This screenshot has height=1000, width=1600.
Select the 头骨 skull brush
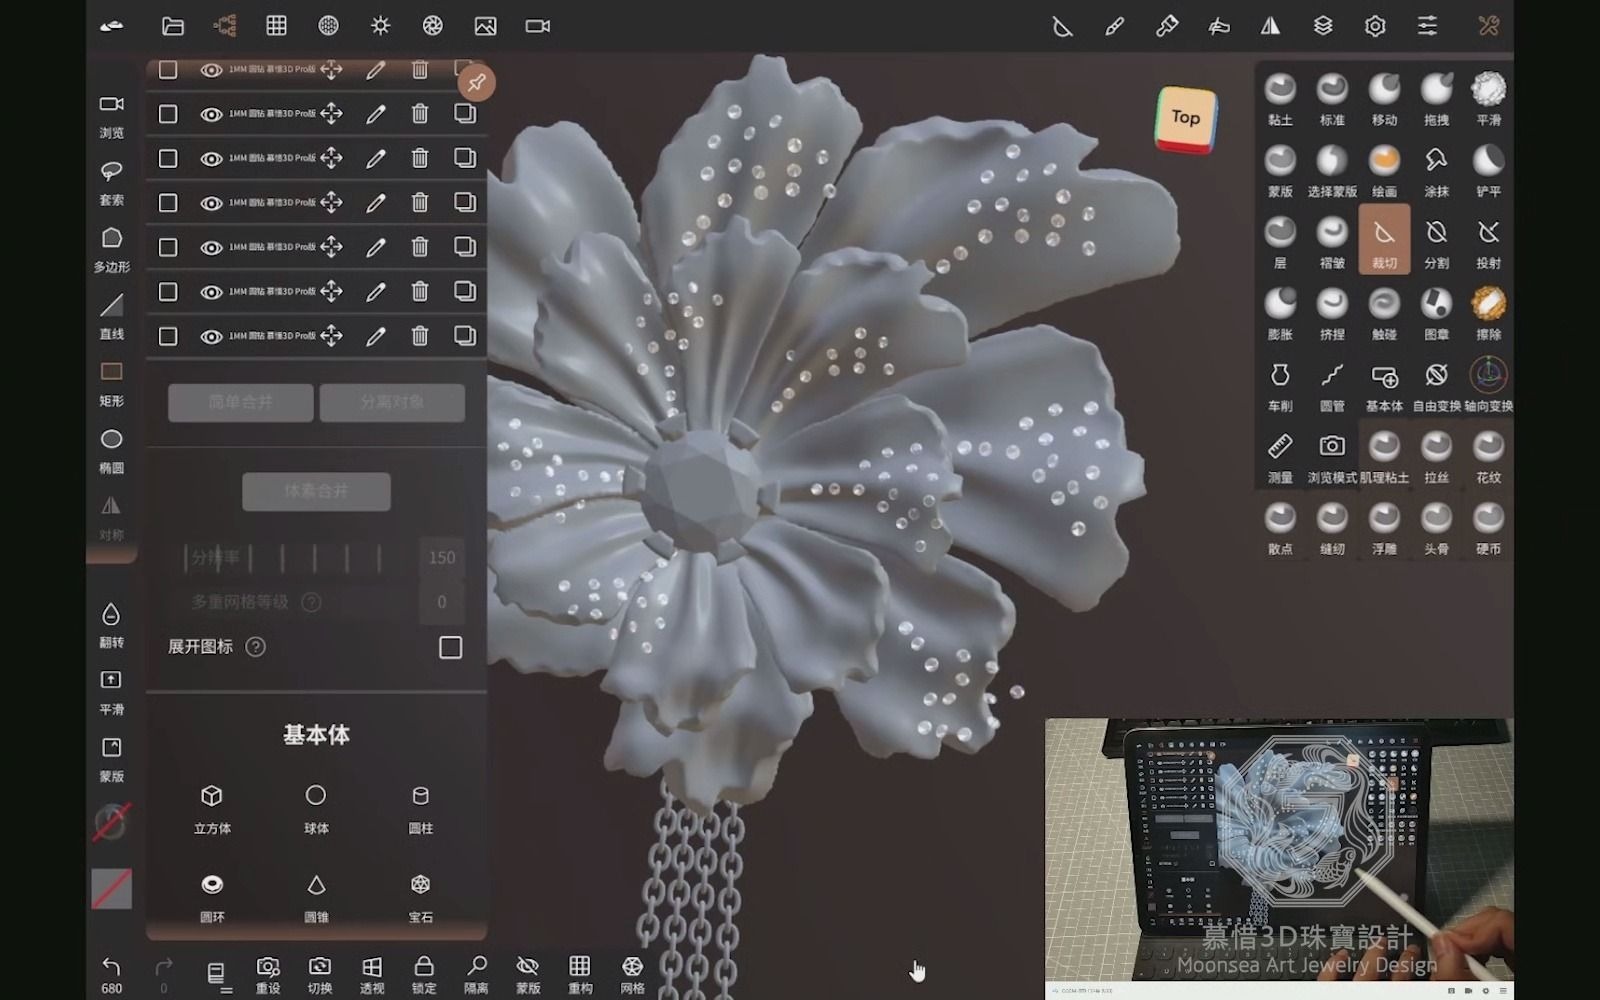[x=1436, y=528]
